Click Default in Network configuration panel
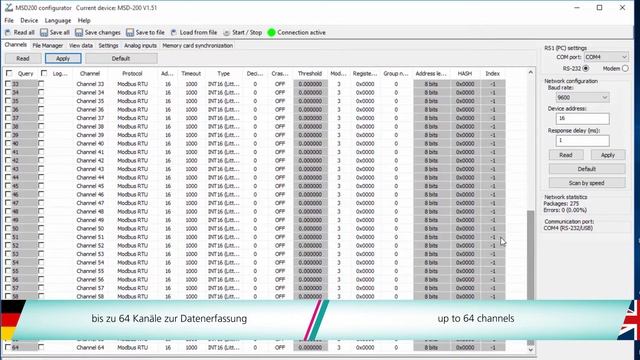Viewport: 640px width, 360px height. 587,169
